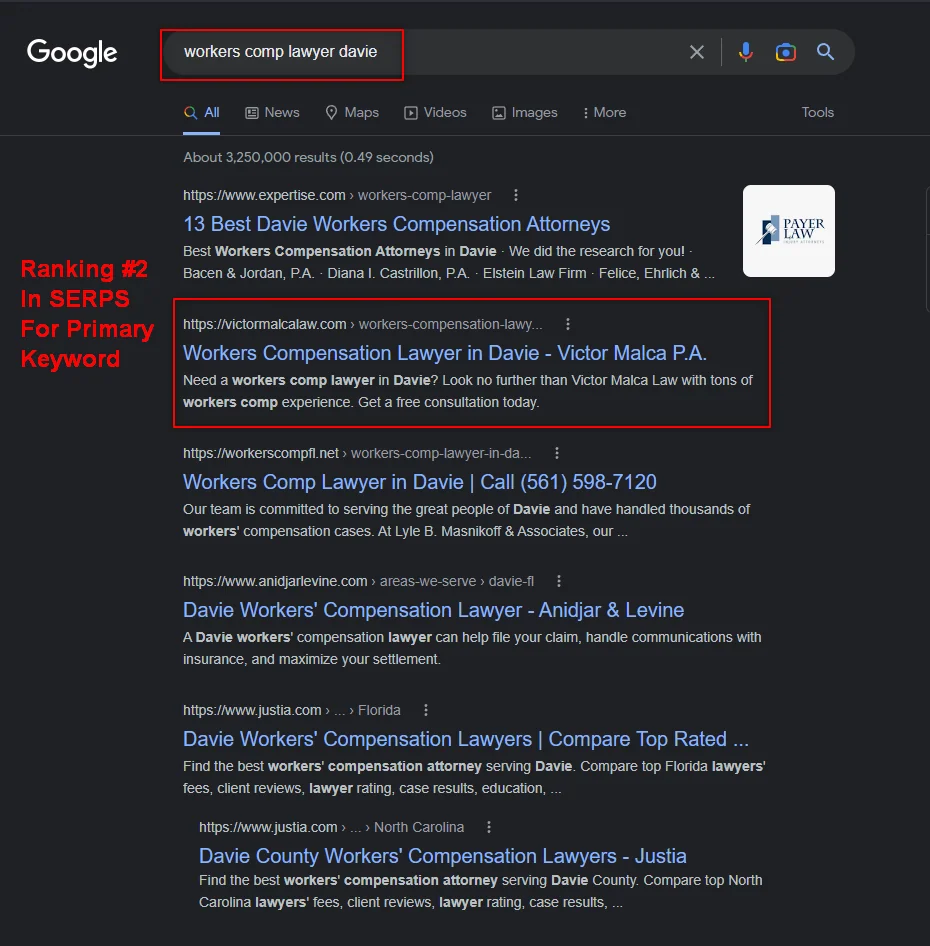Expand the More search categories menu
Viewport: 930px width, 946px height.
tap(604, 113)
